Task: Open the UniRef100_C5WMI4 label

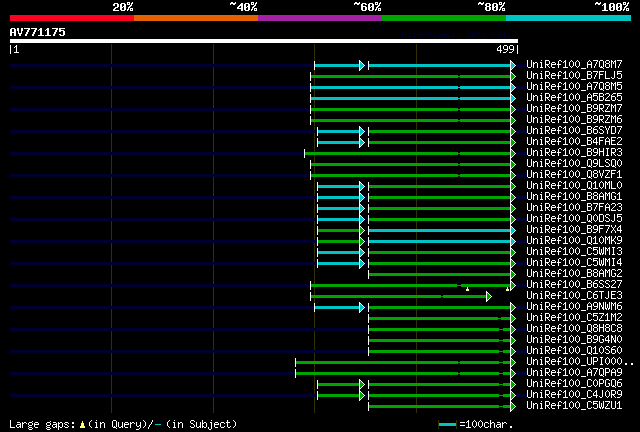Action: (x=574, y=263)
